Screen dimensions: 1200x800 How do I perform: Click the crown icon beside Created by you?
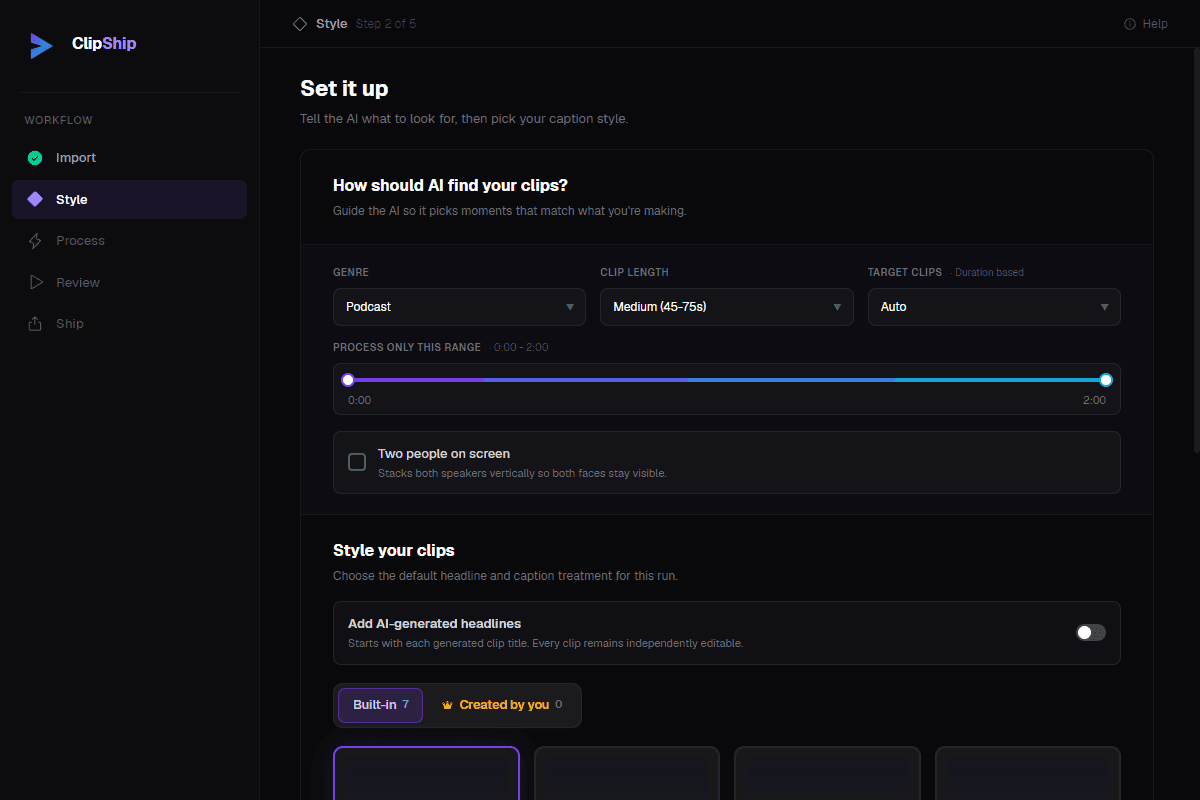(447, 705)
